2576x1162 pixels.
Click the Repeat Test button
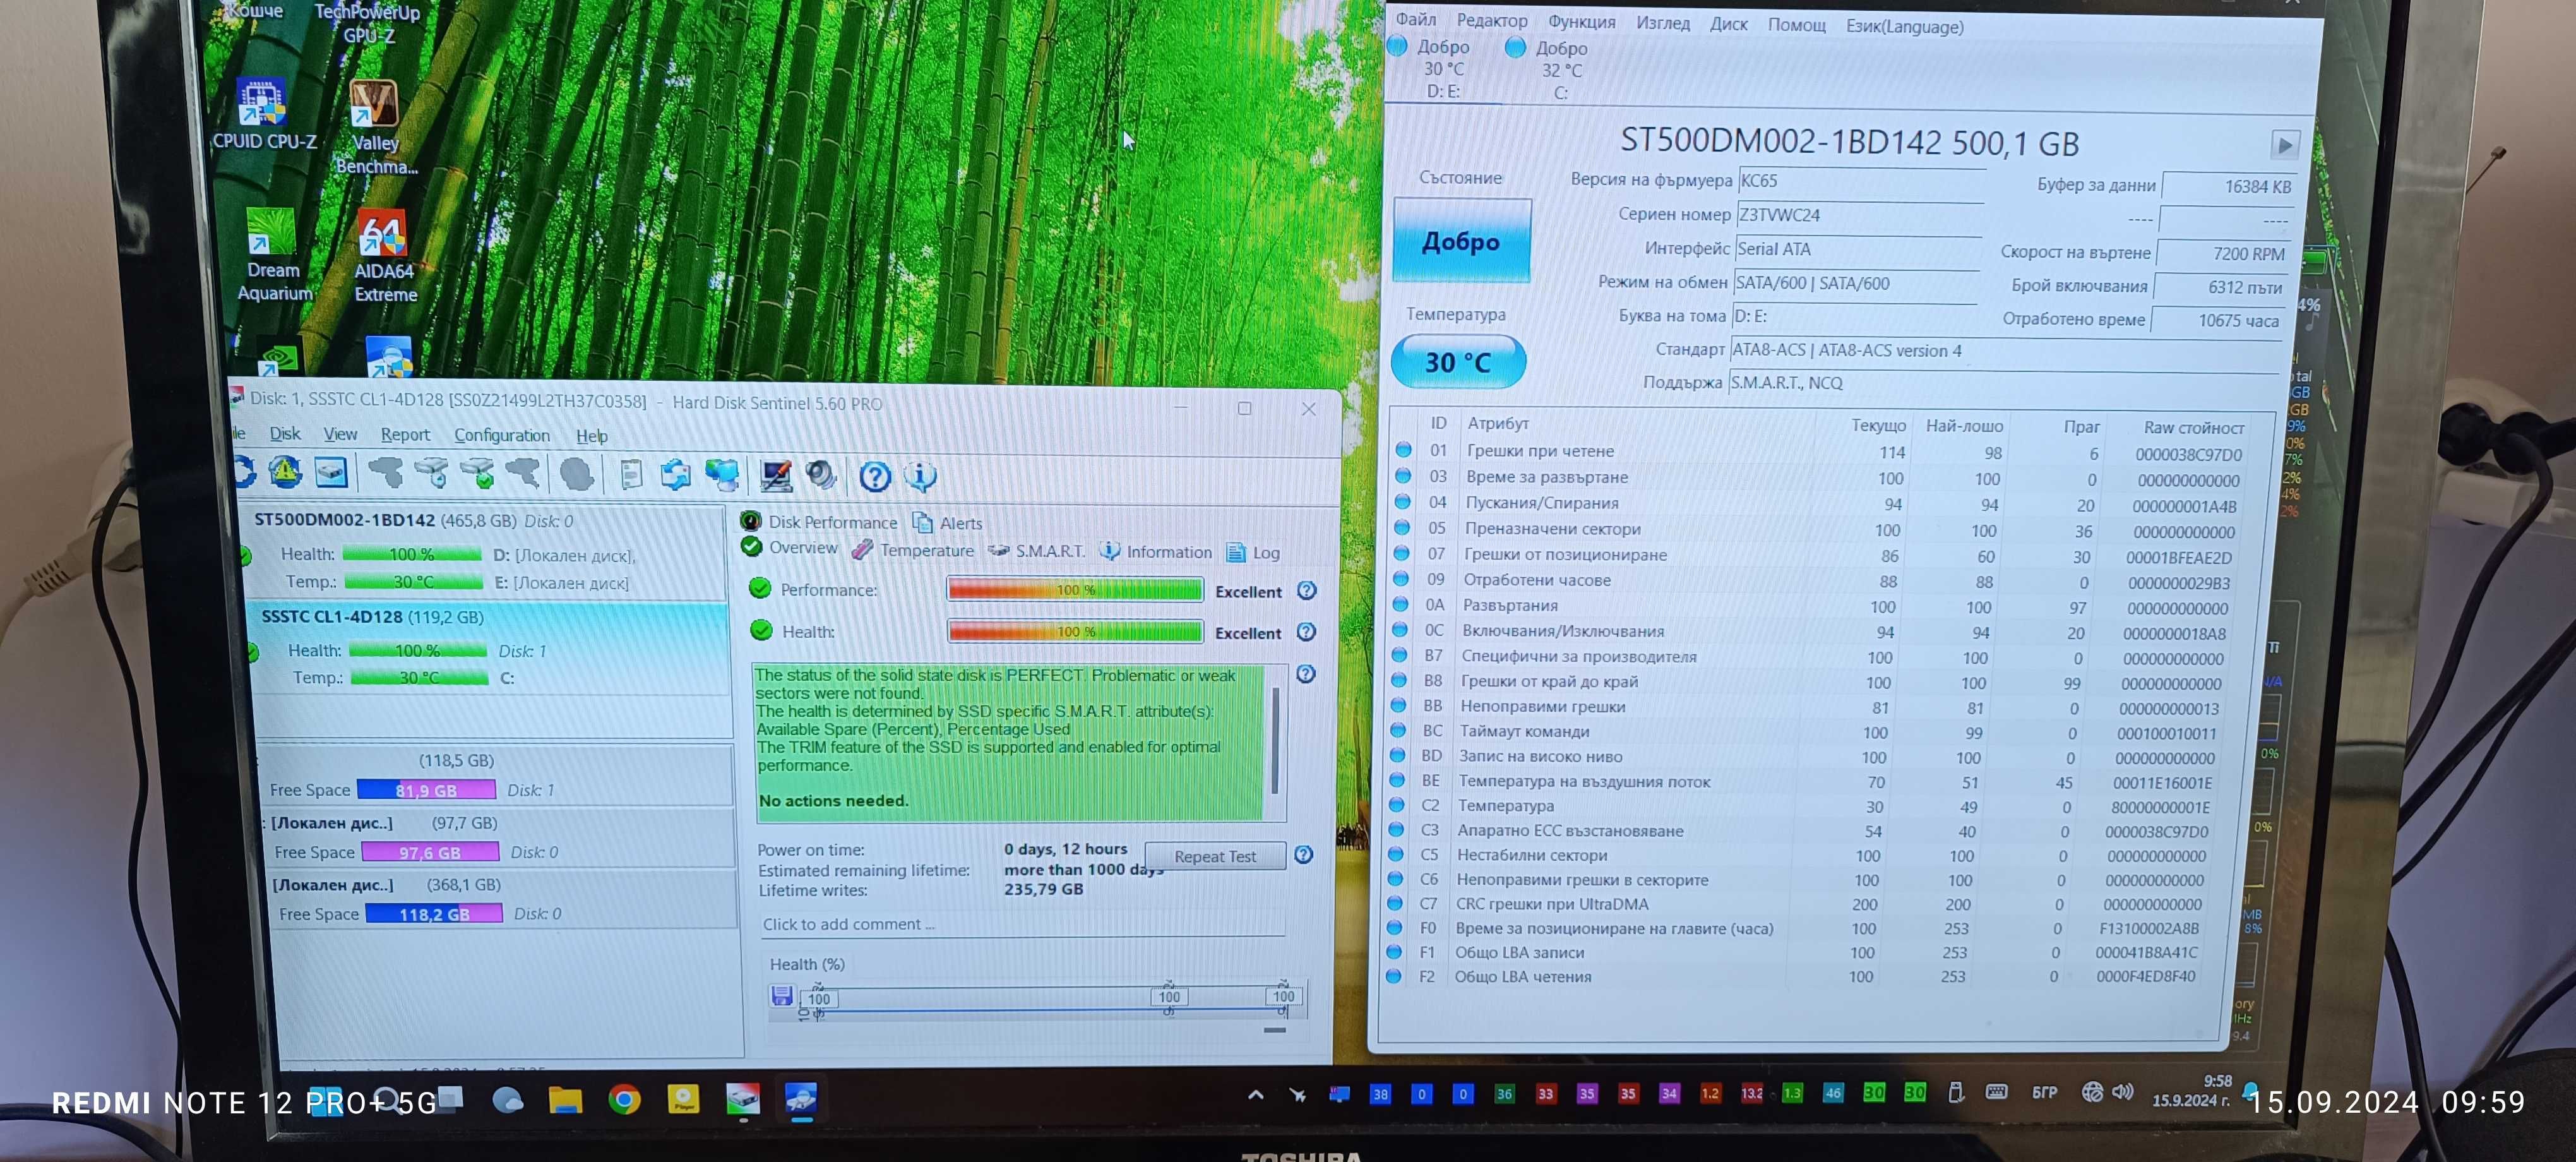coord(1215,857)
